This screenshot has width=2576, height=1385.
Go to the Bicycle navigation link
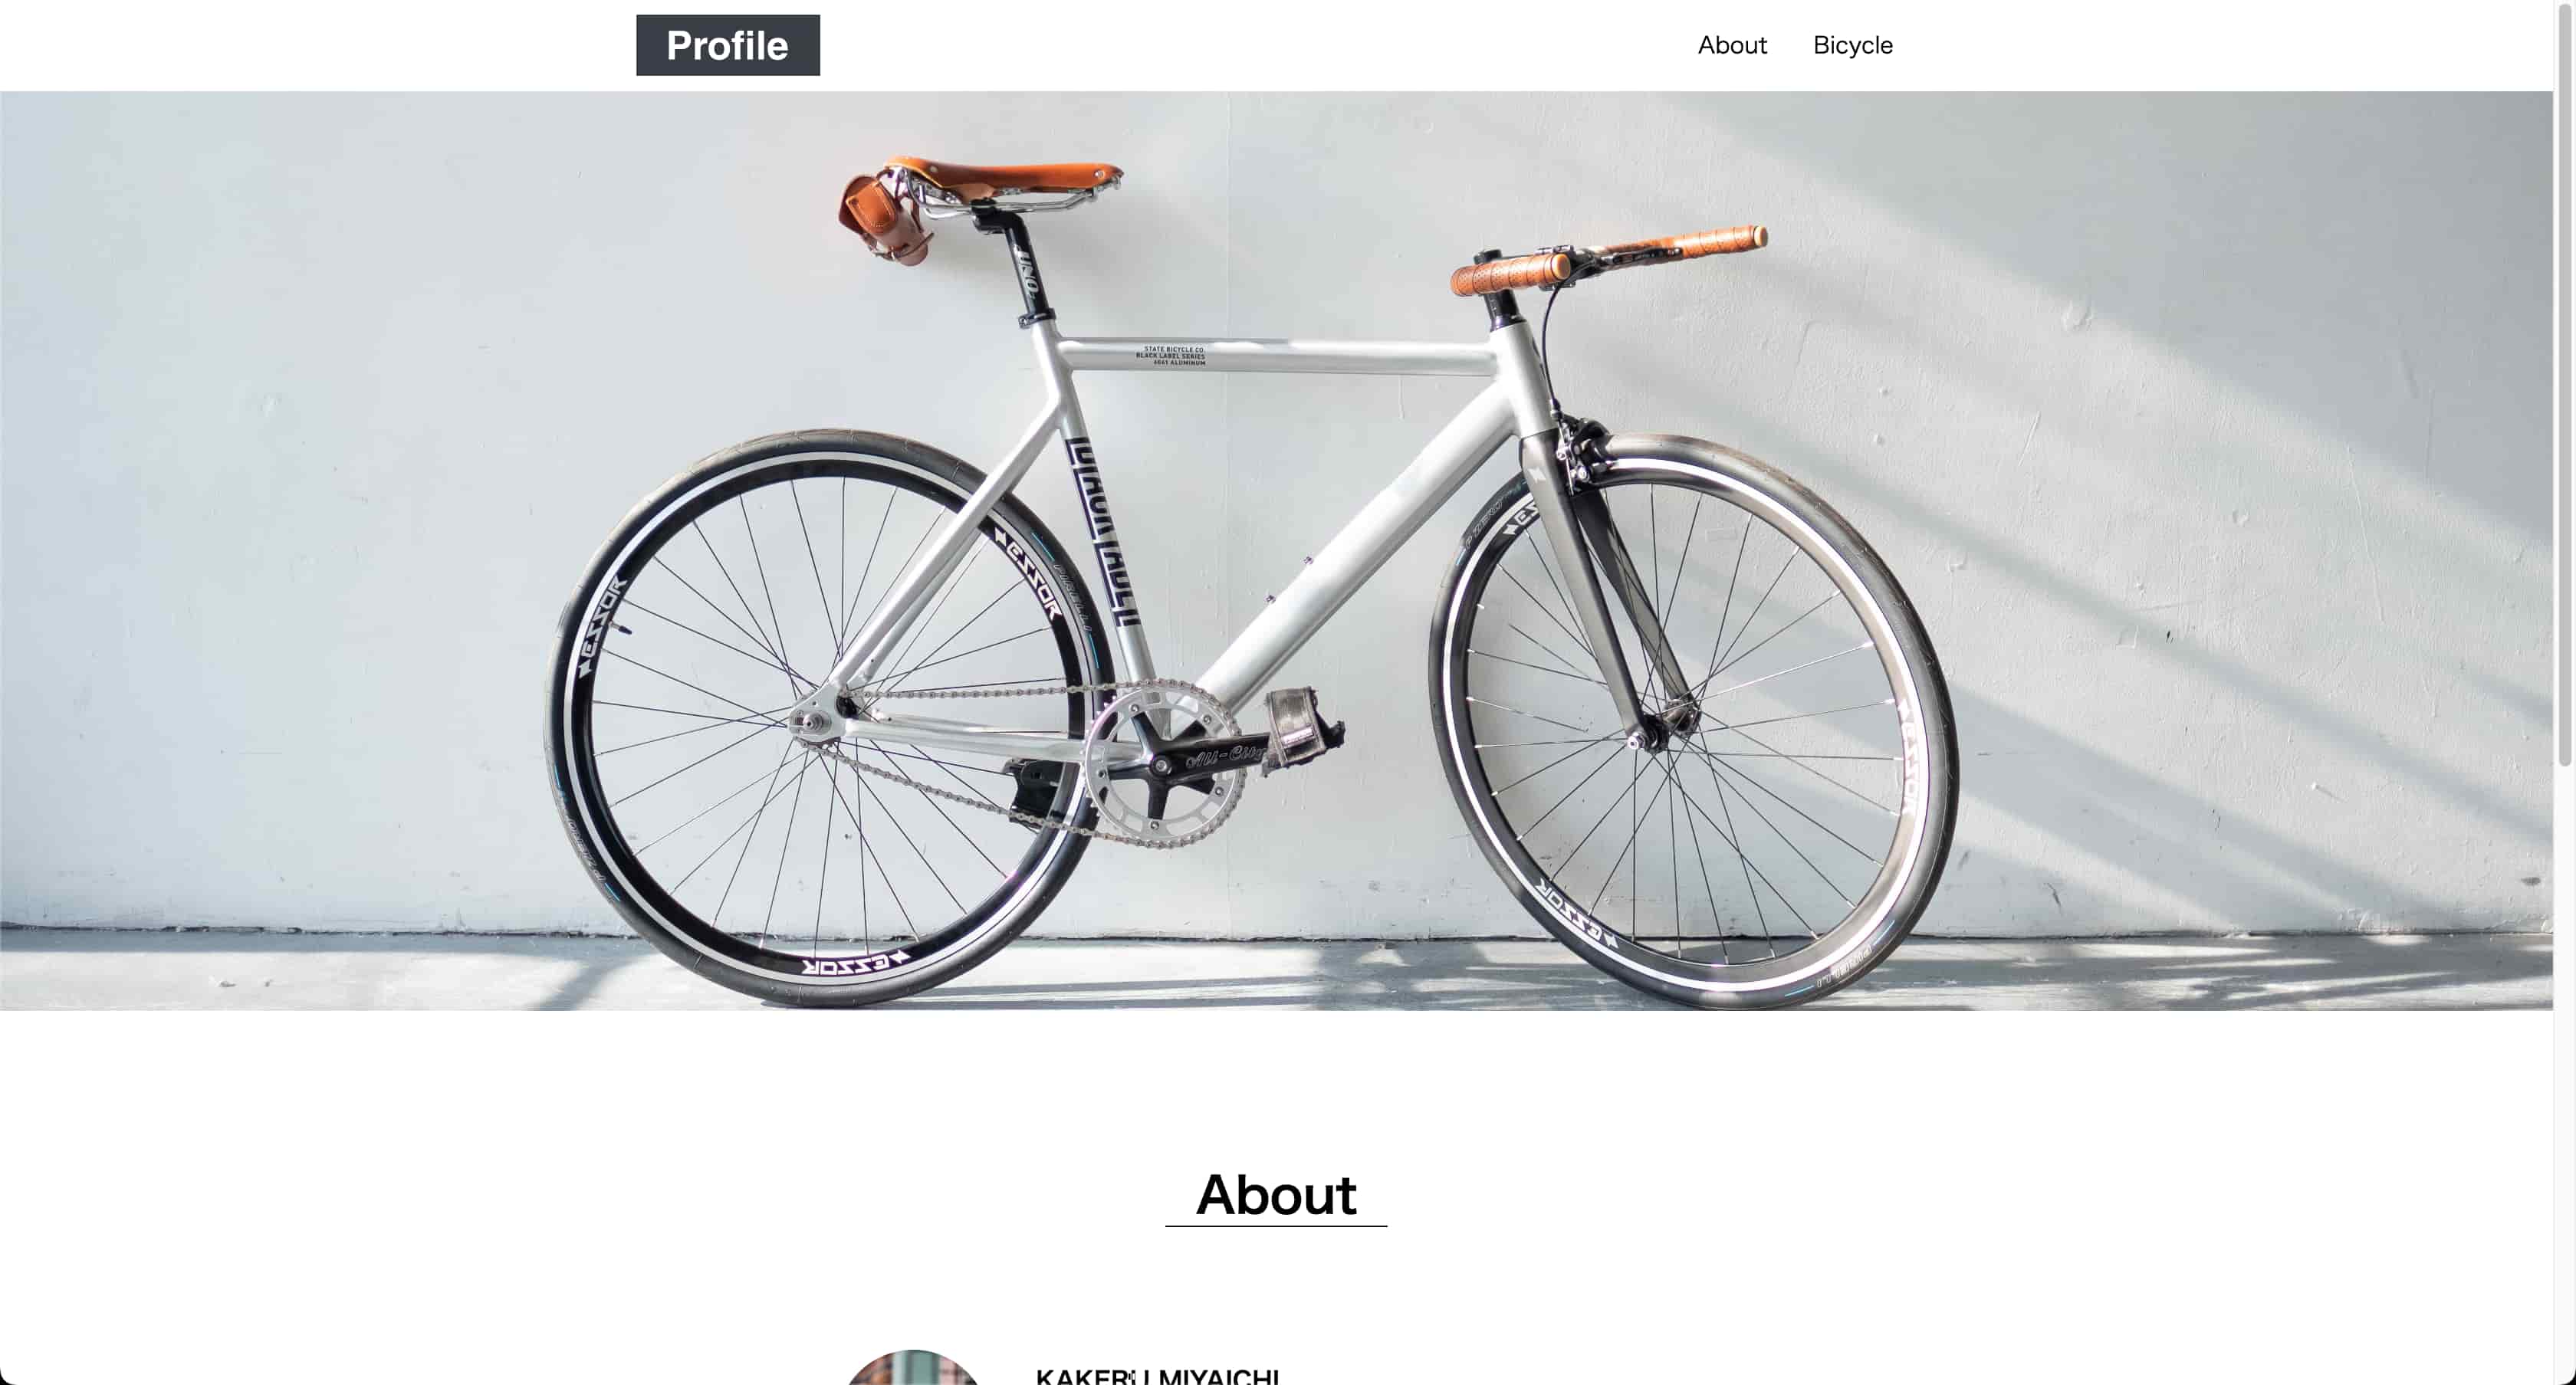[x=1852, y=45]
